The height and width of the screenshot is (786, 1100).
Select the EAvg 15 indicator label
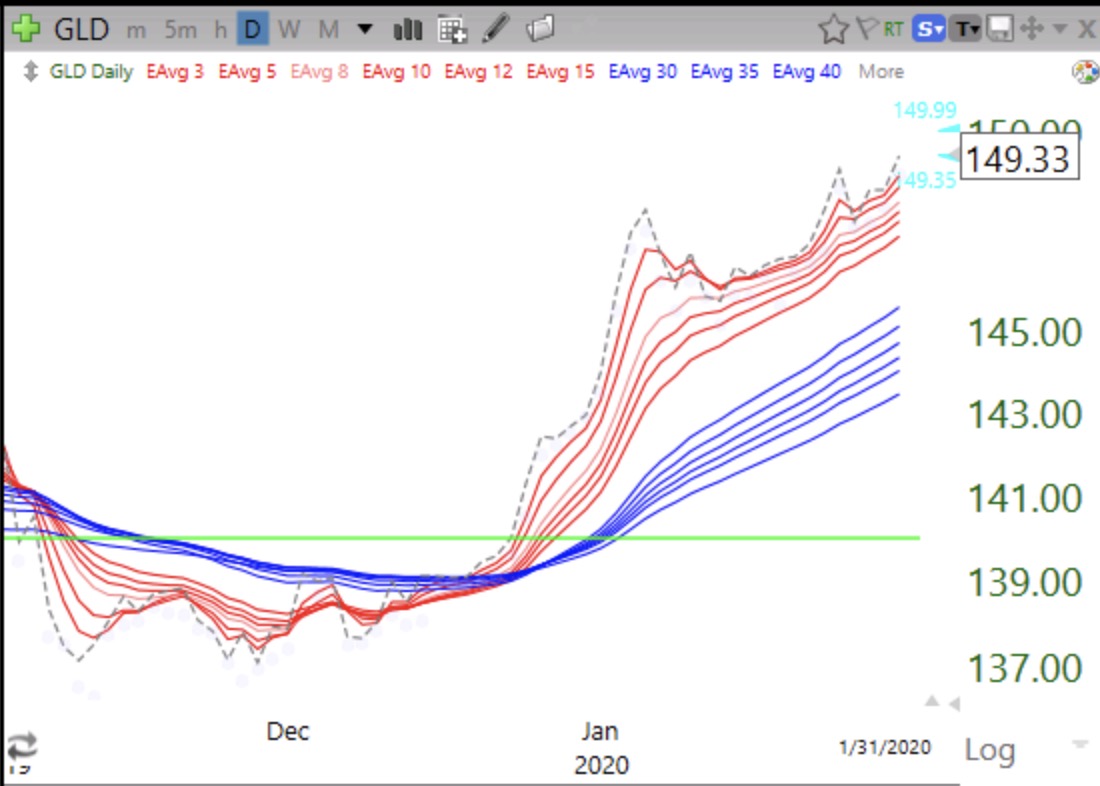(561, 72)
